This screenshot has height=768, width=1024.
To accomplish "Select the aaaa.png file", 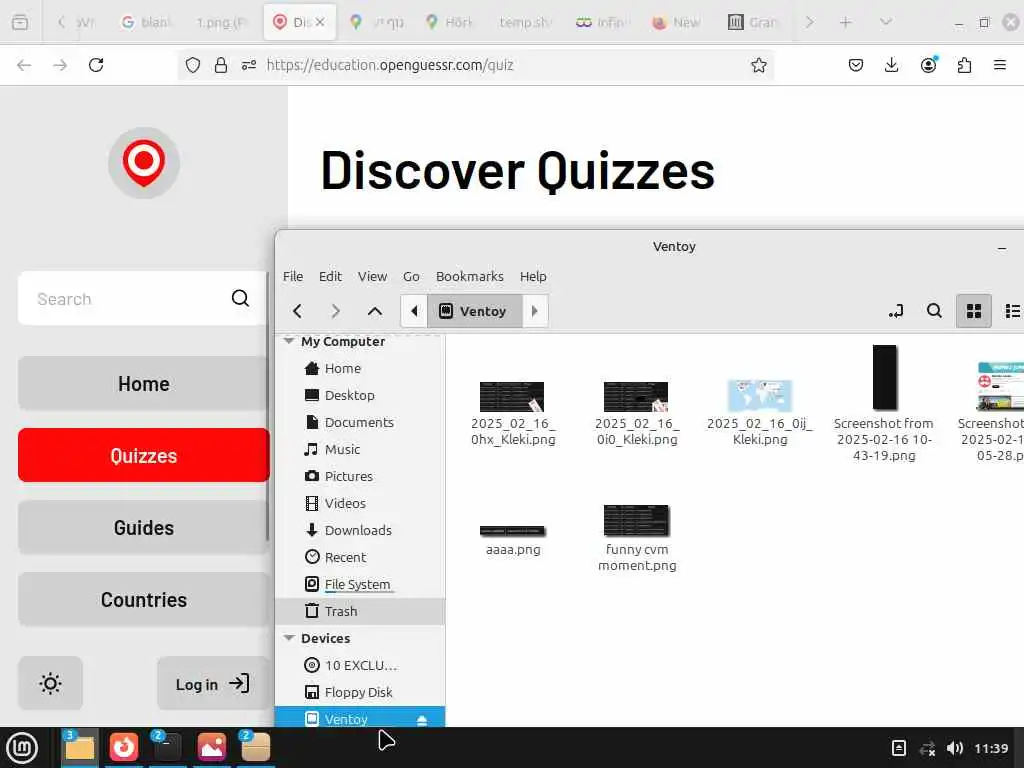I will pos(513,539).
